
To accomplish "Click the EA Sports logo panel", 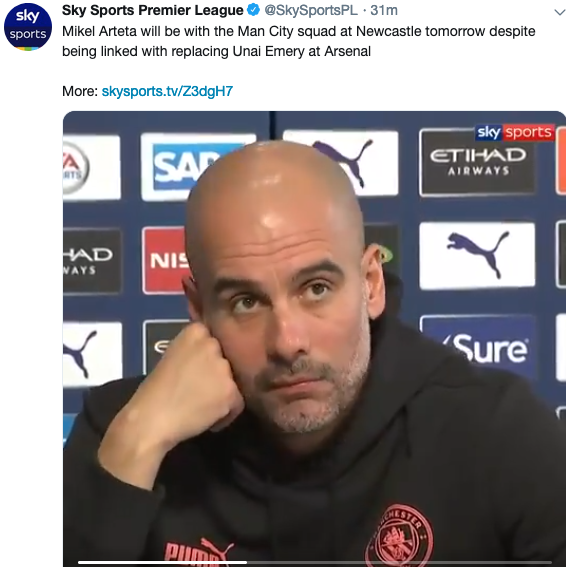I will pos(91,167).
